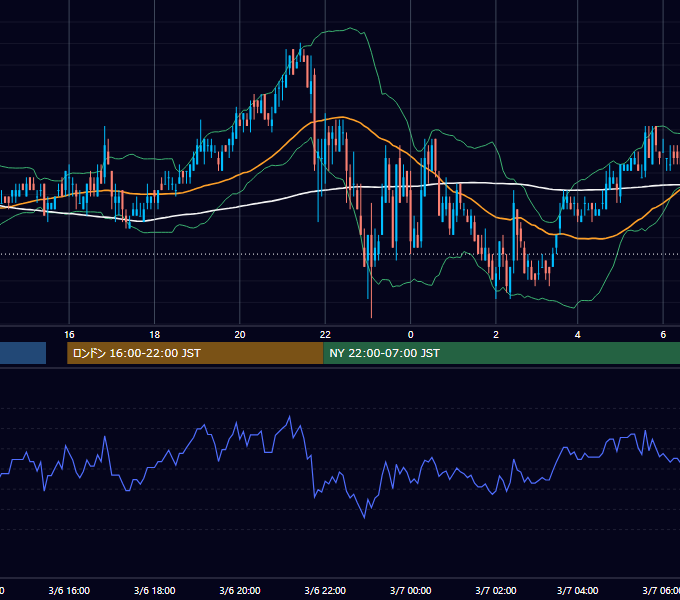This screenshot has height=600, width=680.
Task: Click the 3/7 04:00 date label
Action: 577,590
